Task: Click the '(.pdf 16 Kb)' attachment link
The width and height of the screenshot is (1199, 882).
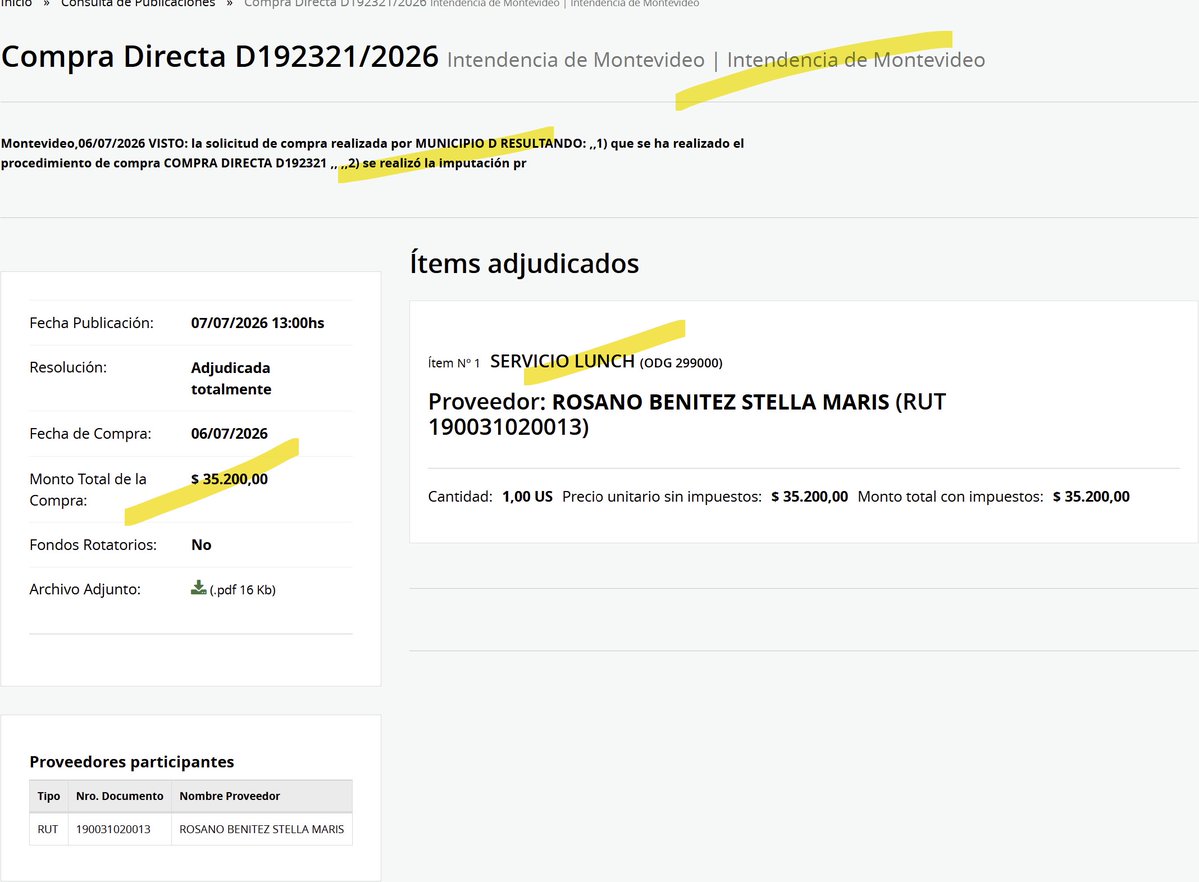Action: click(242, 590)
